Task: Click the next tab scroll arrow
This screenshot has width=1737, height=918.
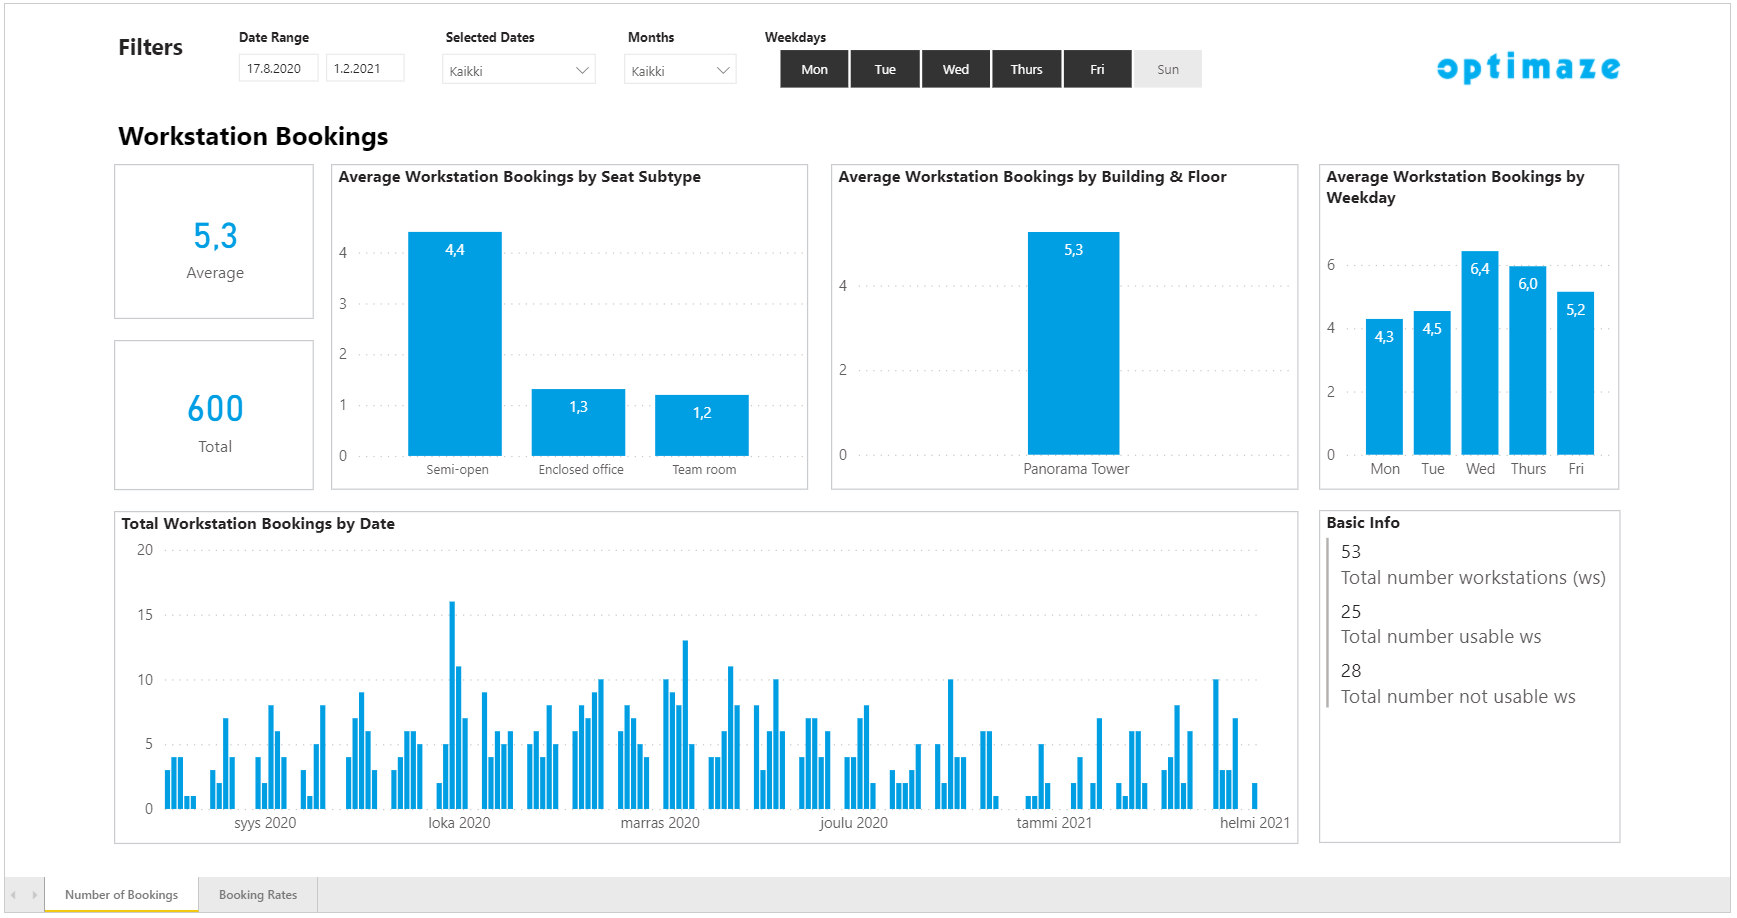Action: tap(34, 895)
